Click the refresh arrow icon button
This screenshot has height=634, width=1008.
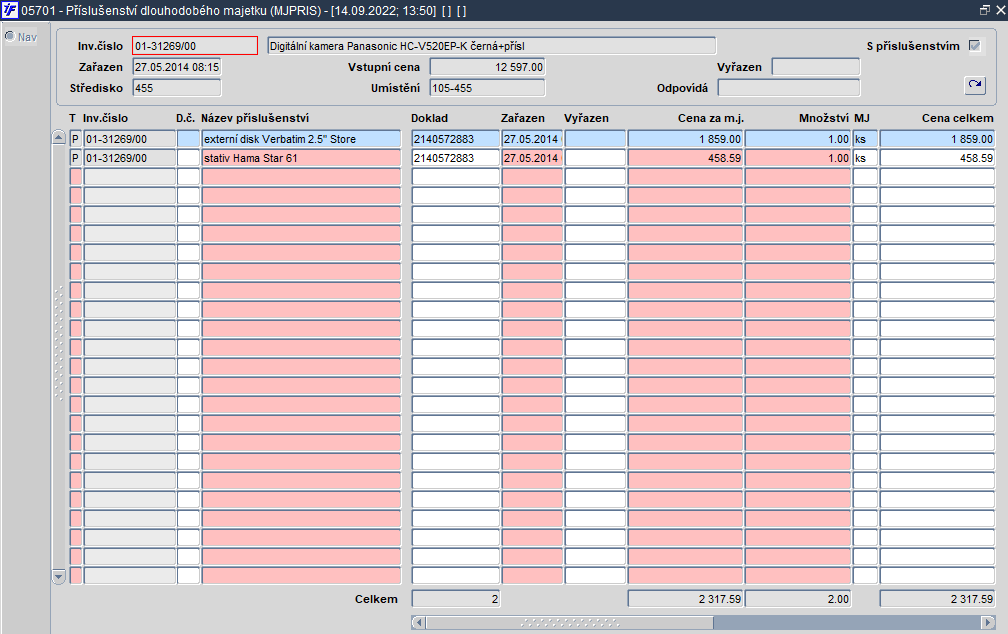pyautogui.click(x=975, y=85)
